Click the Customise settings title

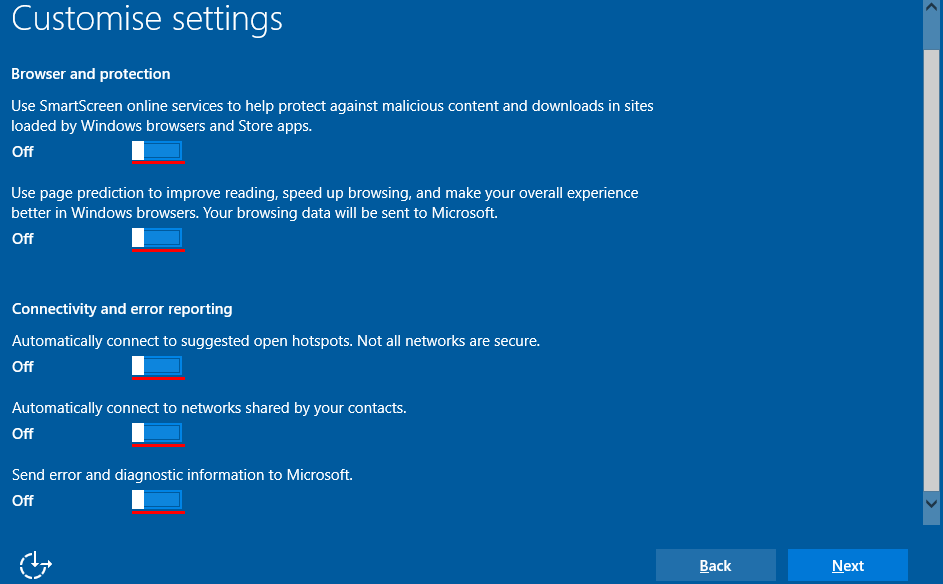pos(147,19)
